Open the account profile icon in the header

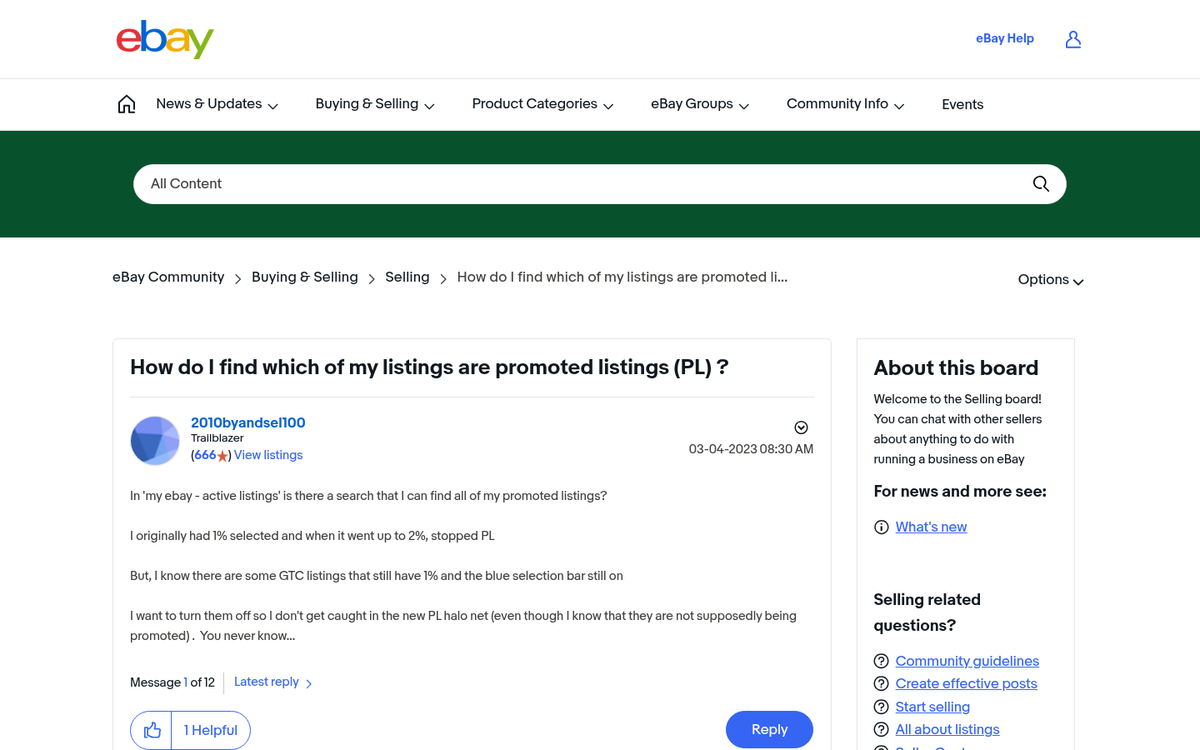1073,39
